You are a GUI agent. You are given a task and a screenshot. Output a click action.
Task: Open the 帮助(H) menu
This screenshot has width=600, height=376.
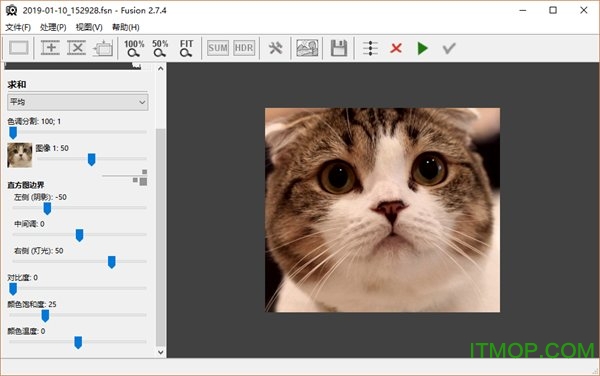click(x=126, y=27)
